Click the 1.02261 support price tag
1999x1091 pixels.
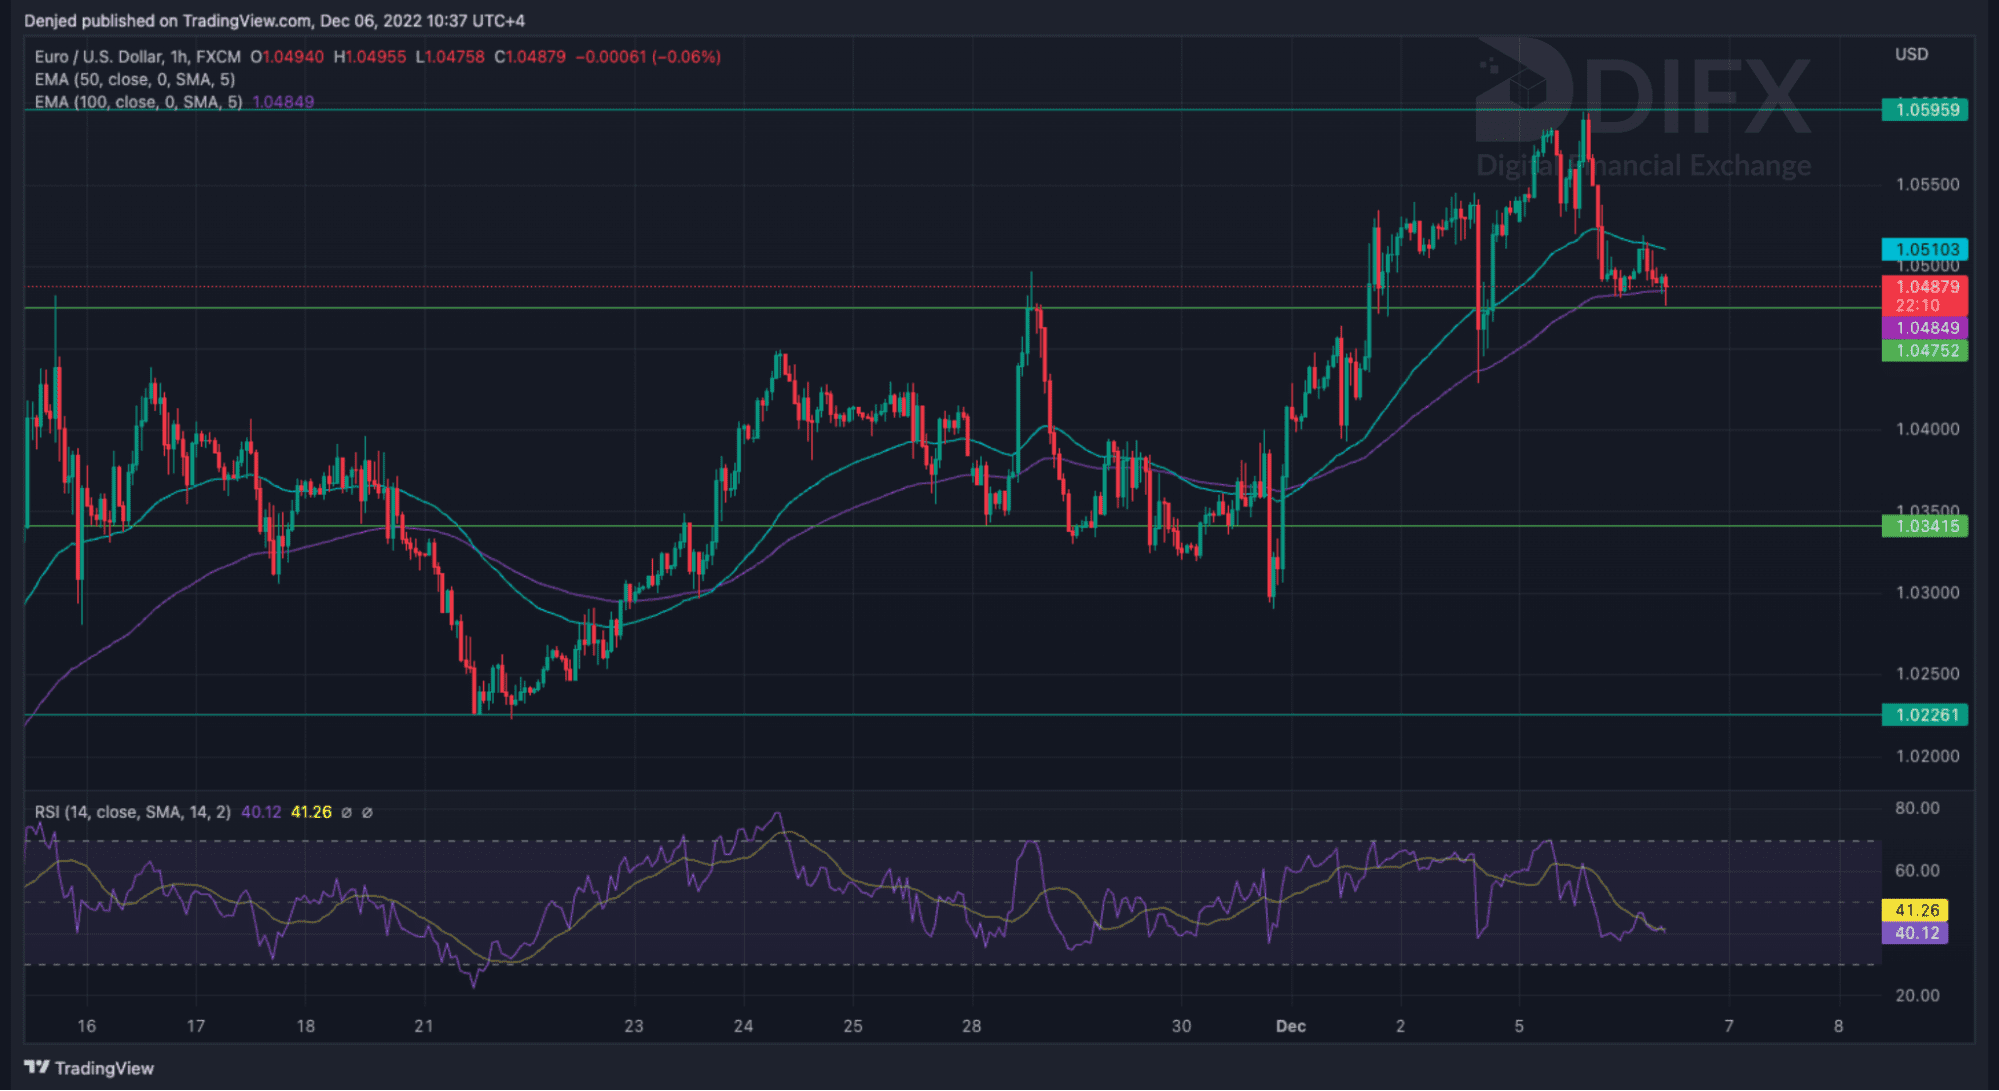[x=1924, y=715]
